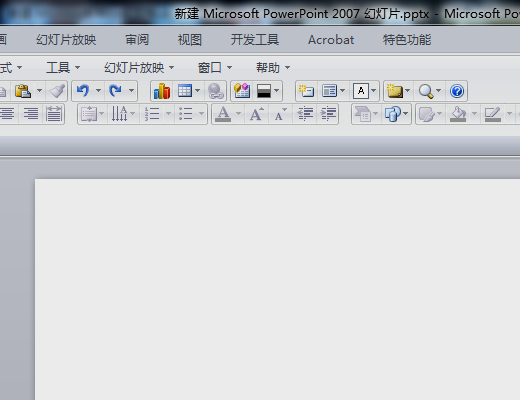520x400 pixels.
Task: Click the Hyperlink globe-and-chain icon
Action: [216, 91]
